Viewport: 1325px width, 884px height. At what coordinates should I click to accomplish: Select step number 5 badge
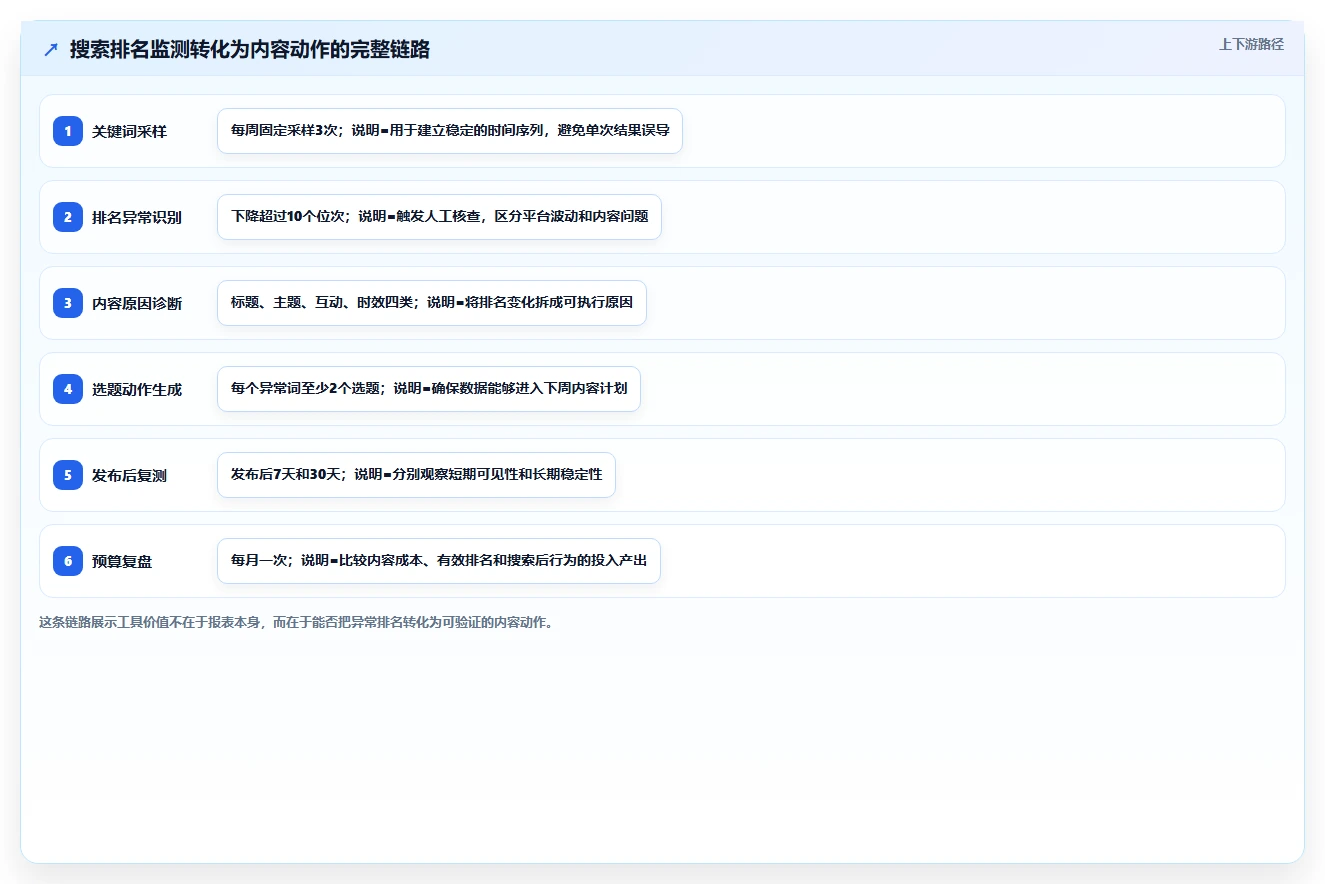pos(68,475)
